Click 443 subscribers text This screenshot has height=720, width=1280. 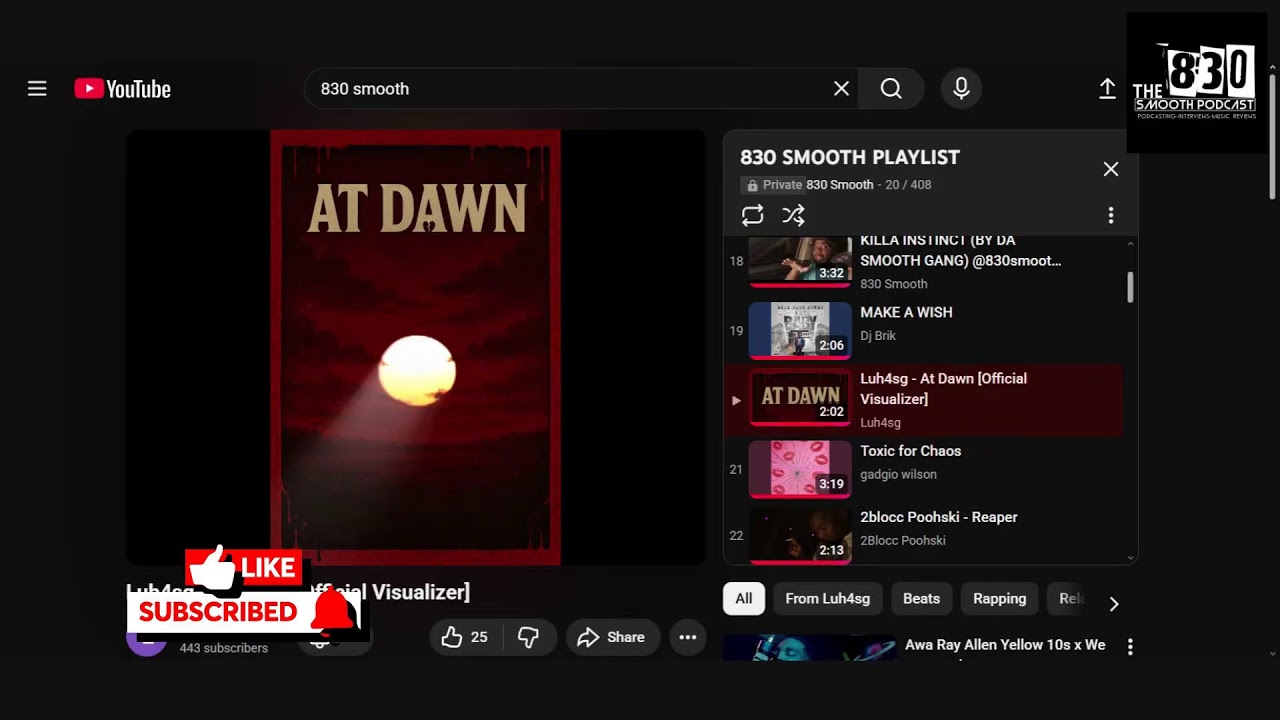(x=224, y=648)
